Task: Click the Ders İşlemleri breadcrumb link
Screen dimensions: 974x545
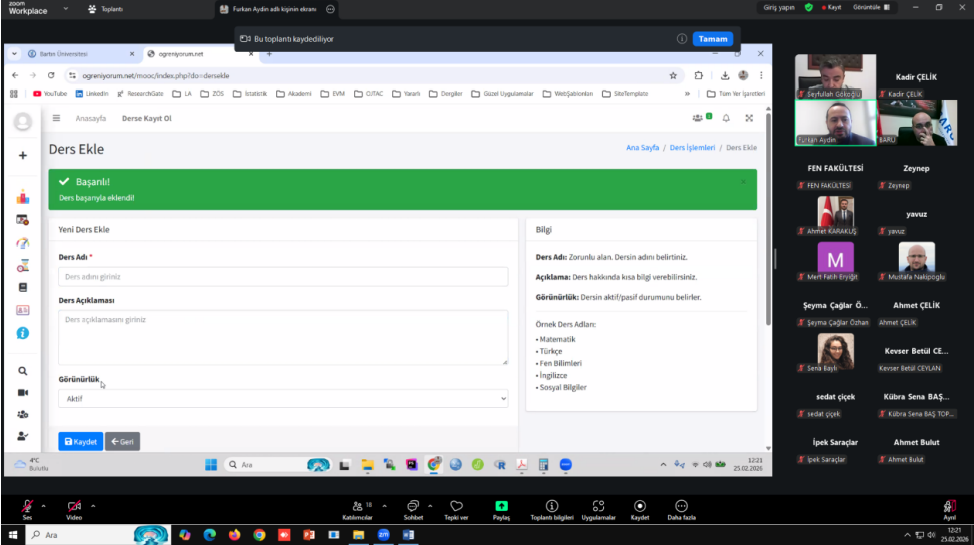Action: pyautogui.click(x=692, y=148)
